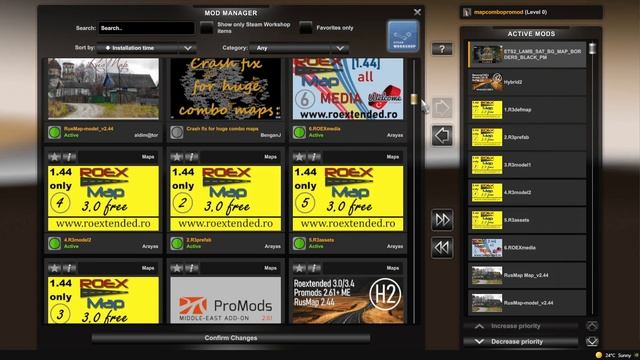Toggle the green status of 2.R3prefab mod
This screenshot has width=640, height=360.
click(x=177, y=243)
